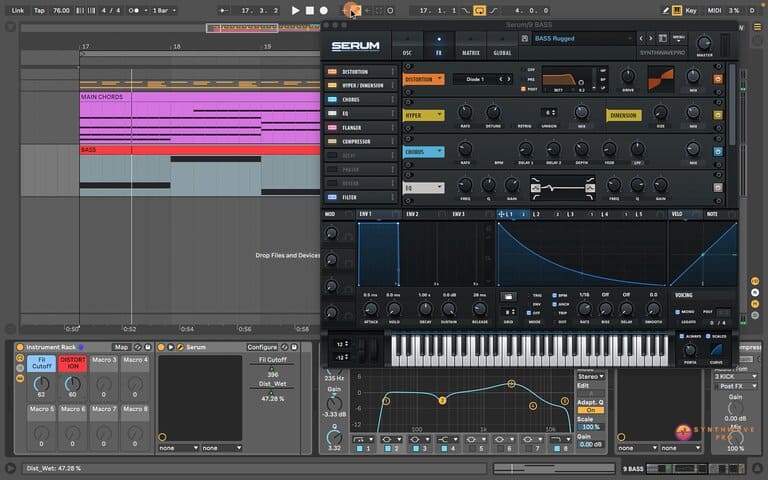Open the EQ module dropdown in Serum
Viewport: 768px width, 480px height.
coord(423,188)
